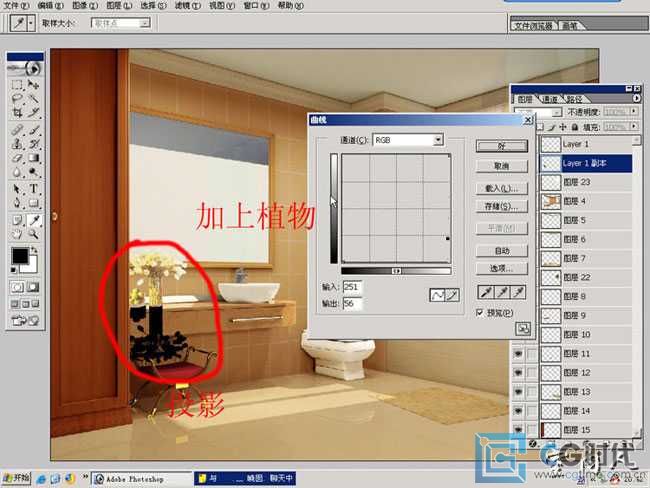Click the white background color swatch

[x=31, y=267]
